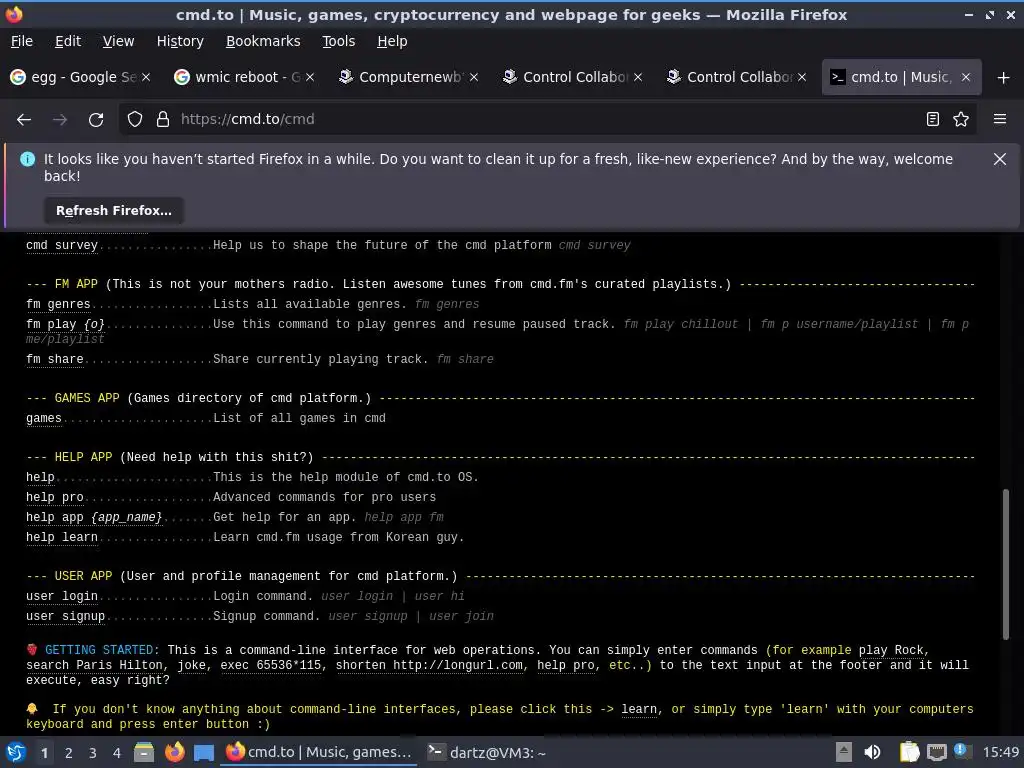
Task: Open the Firefox hamburger application menu
Action: pos(1000,120)
